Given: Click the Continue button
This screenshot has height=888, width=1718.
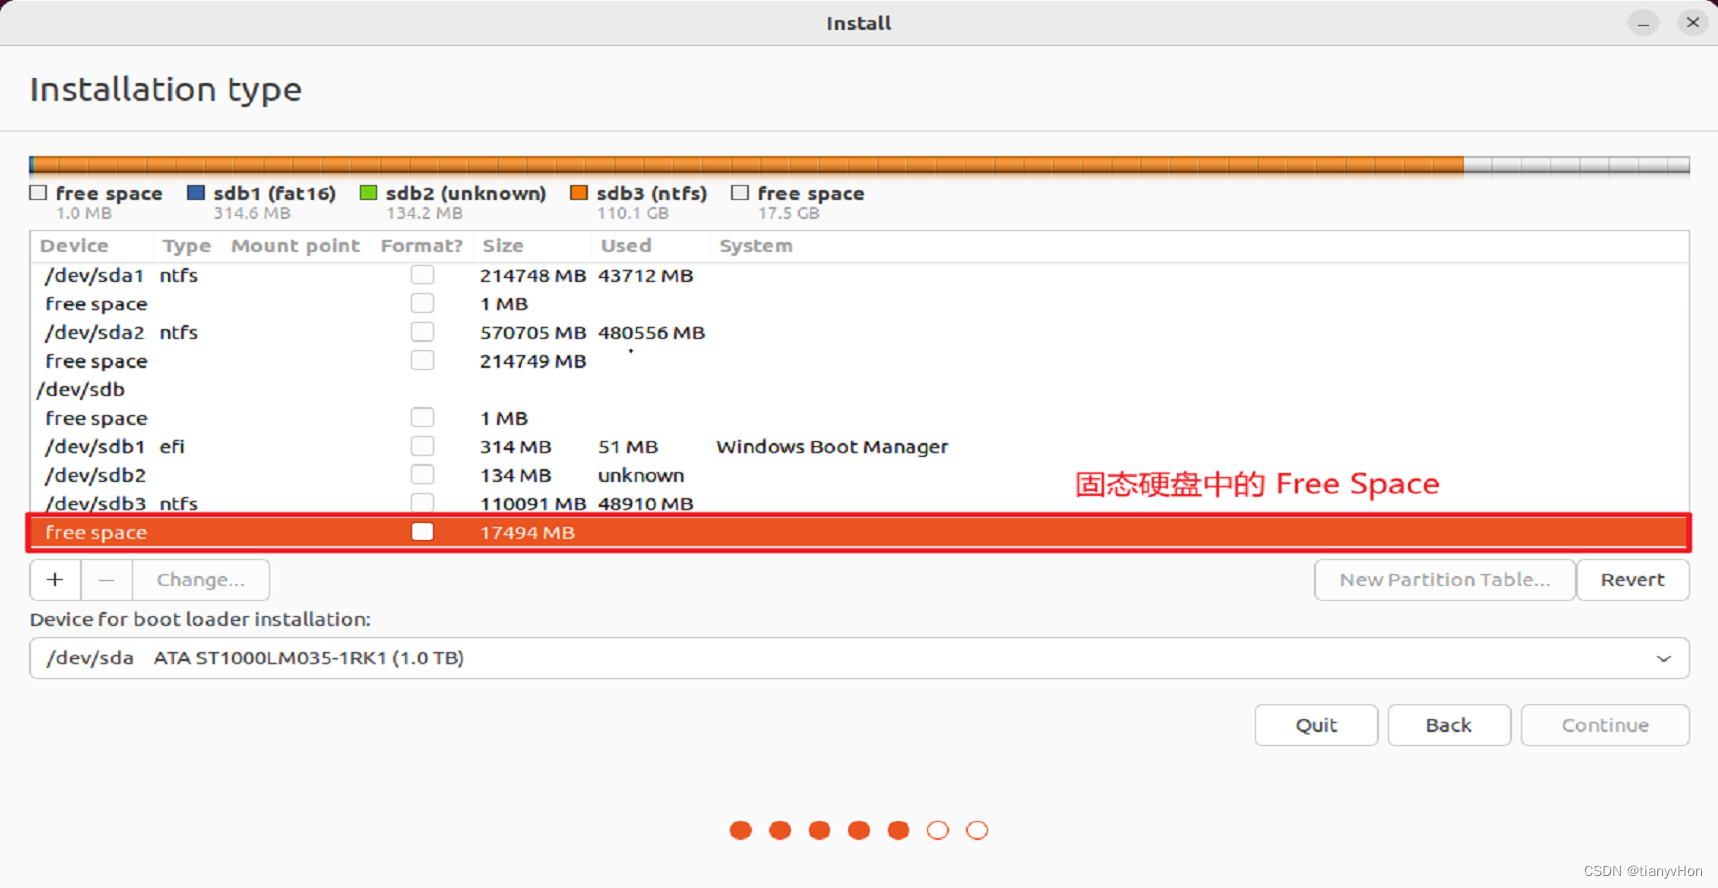Looking at the screenshot, I should [1605, 725].
